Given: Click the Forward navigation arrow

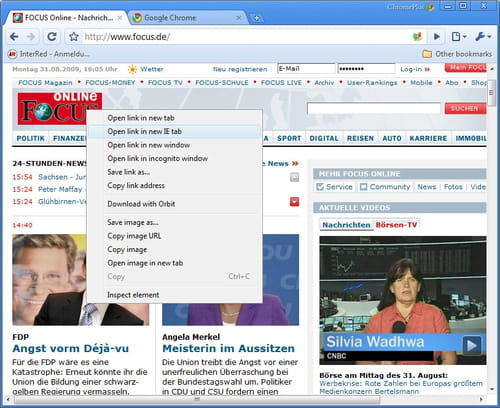Looking at the screenshot, I should pyautogui.click(x=31, y=37).
